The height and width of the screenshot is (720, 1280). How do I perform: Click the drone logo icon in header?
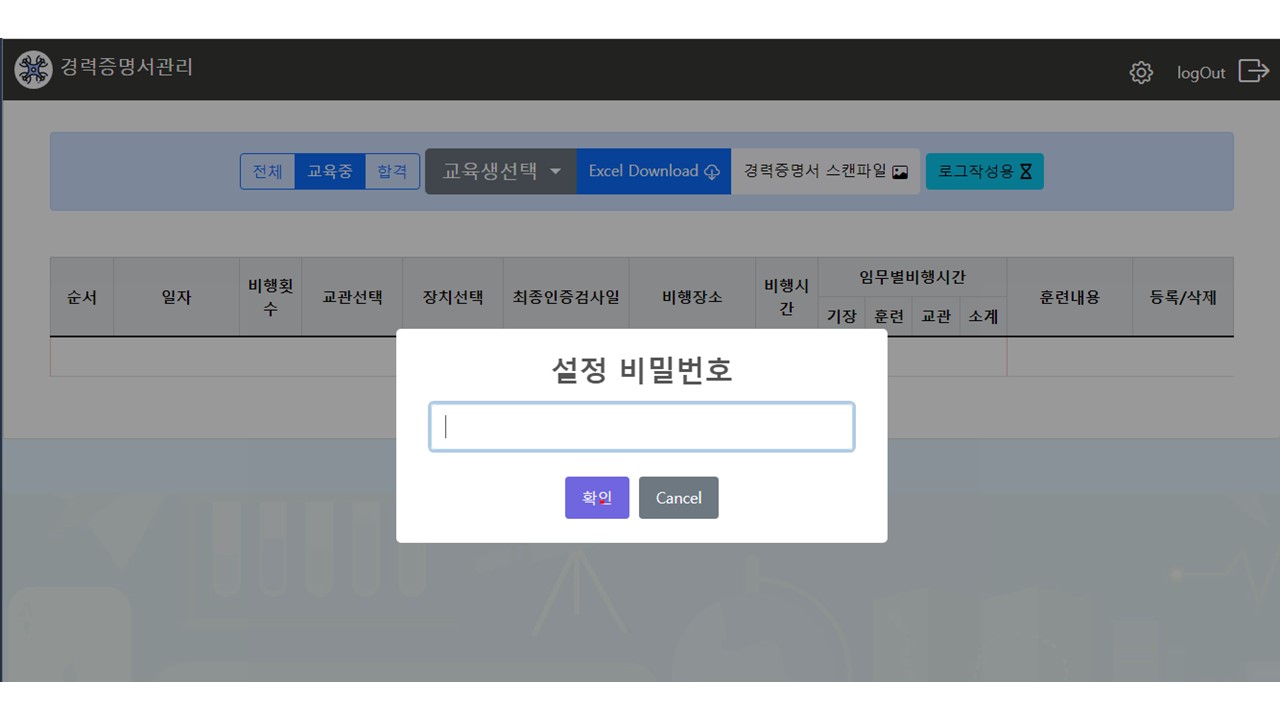33,69
